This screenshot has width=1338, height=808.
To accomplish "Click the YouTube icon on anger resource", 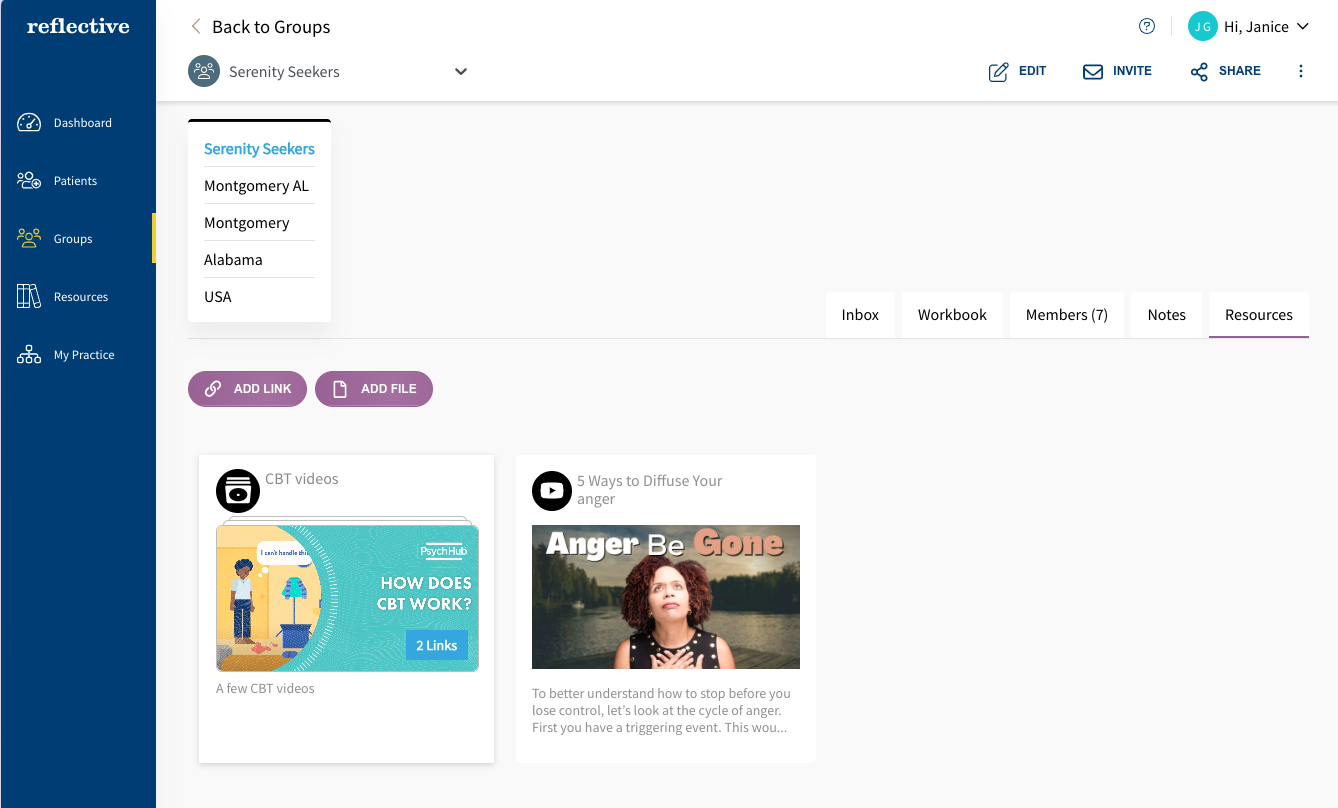I will click(x=551, y=490).
